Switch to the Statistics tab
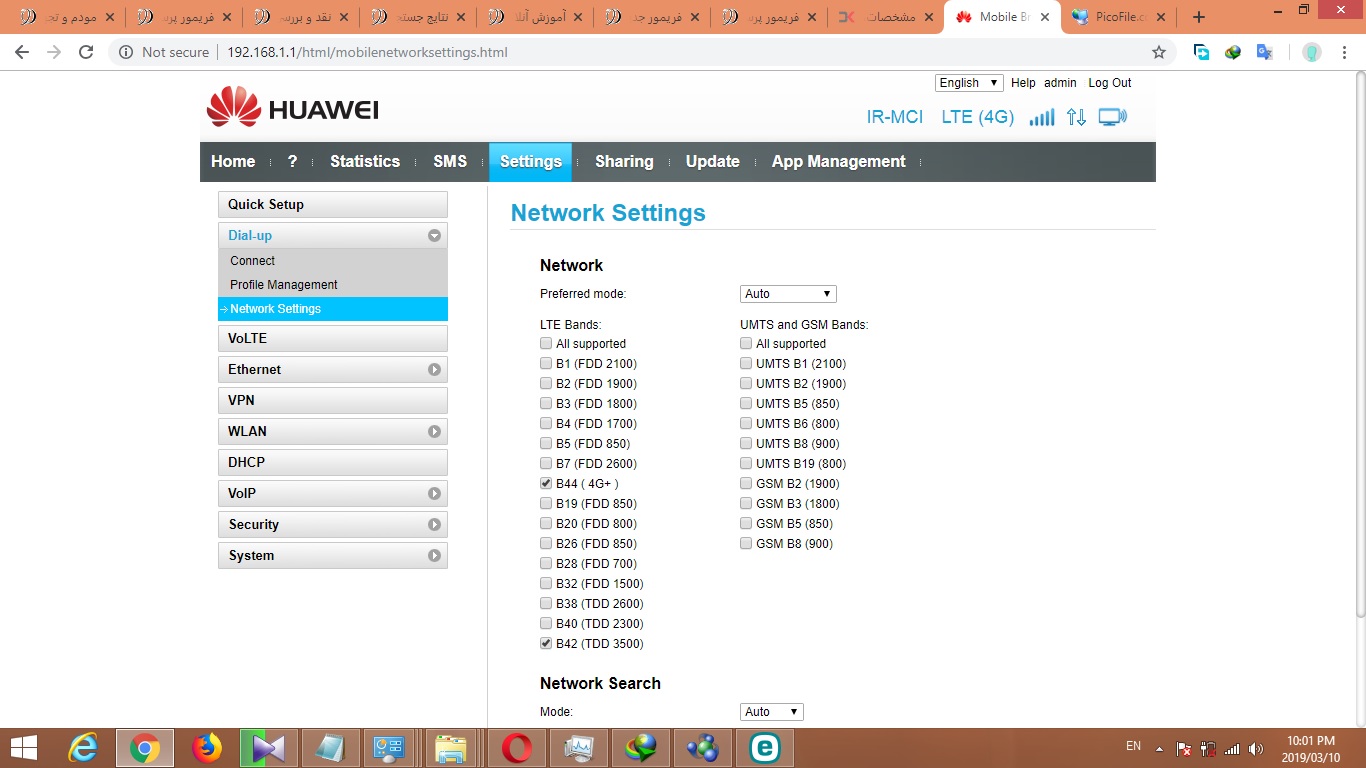The image size is (1366, 768). click(365, 162)
